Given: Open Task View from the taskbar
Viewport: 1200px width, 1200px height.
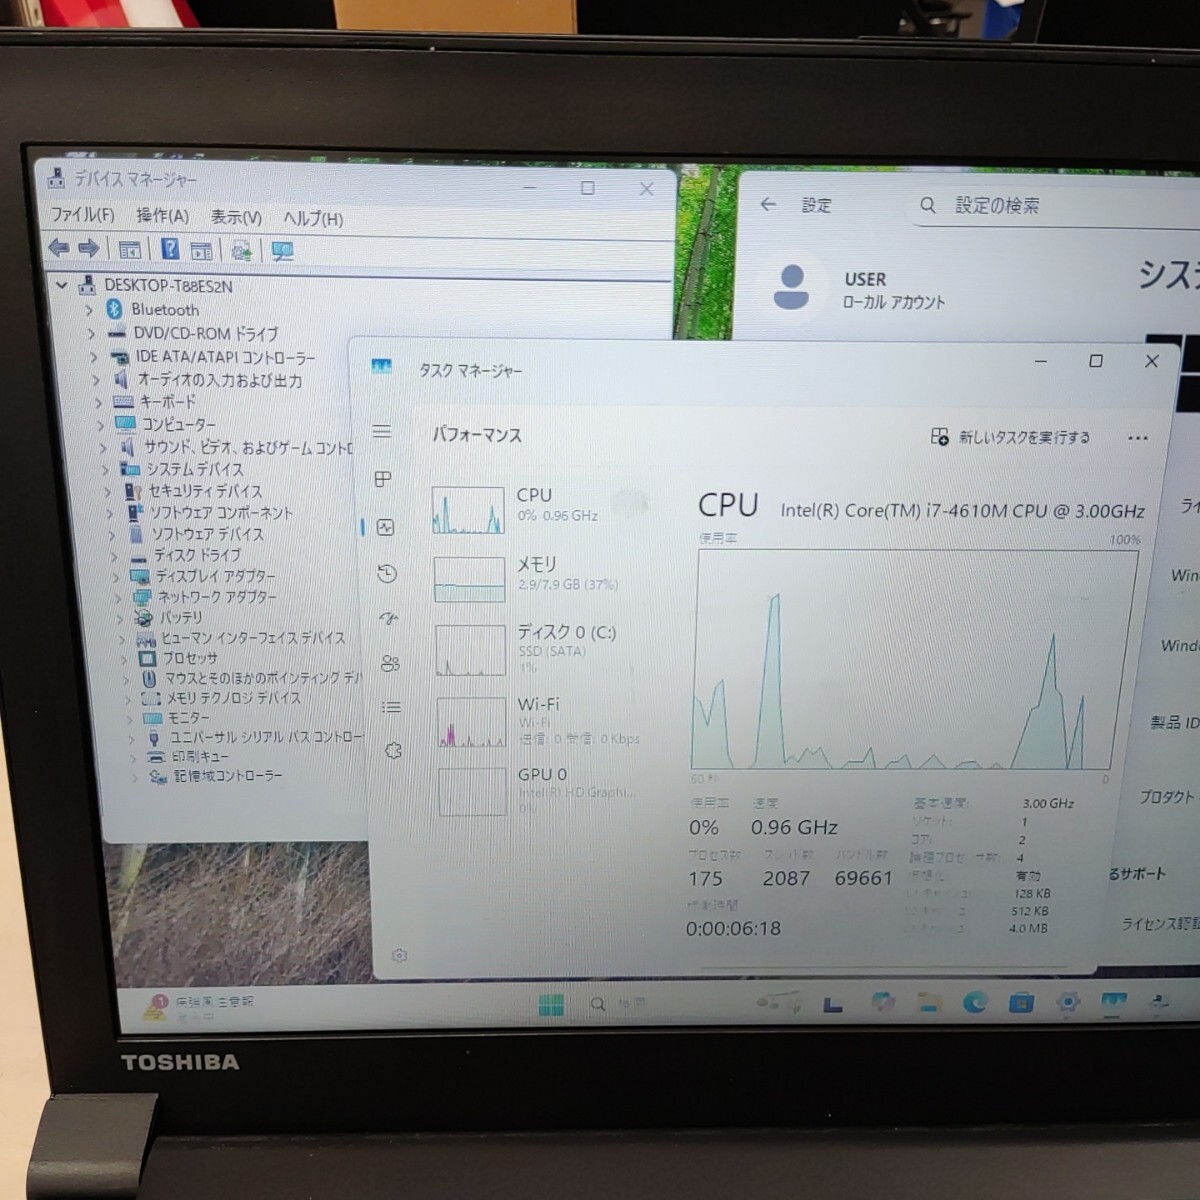Looking at the screenshot, I should tap(833, 1004).
